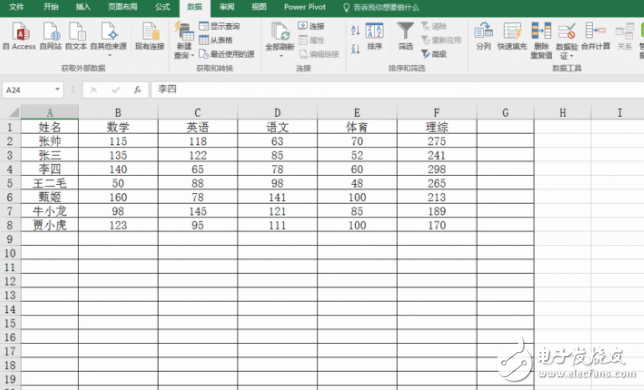Click 删除重复值 (Remove Duplicates)

(x=541, y=40)
